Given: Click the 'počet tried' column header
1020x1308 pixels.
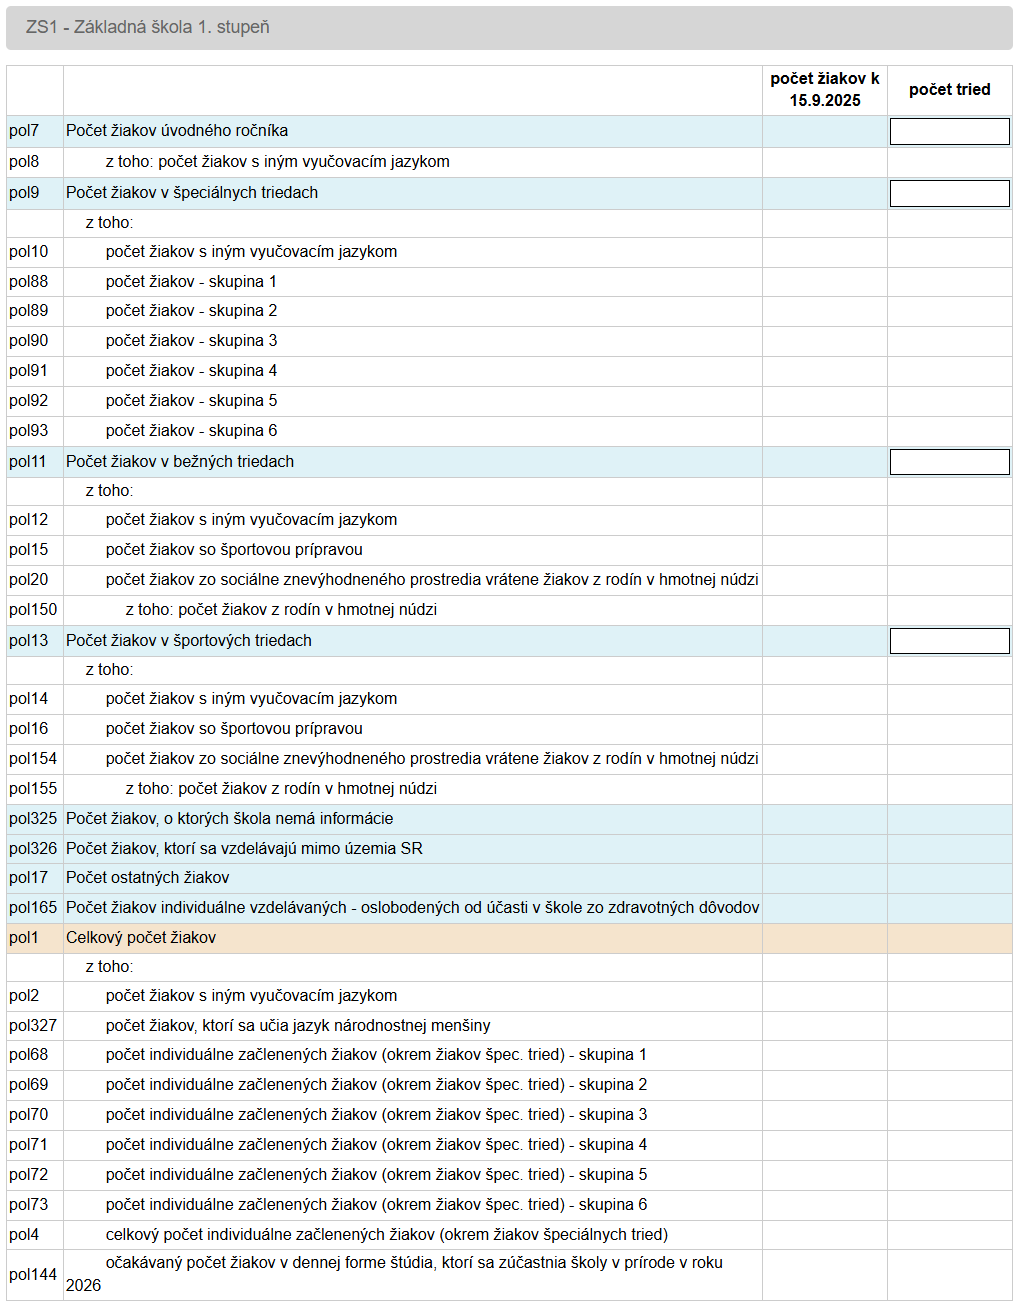Looking at the screenshot, I should (x=949, y=90).
